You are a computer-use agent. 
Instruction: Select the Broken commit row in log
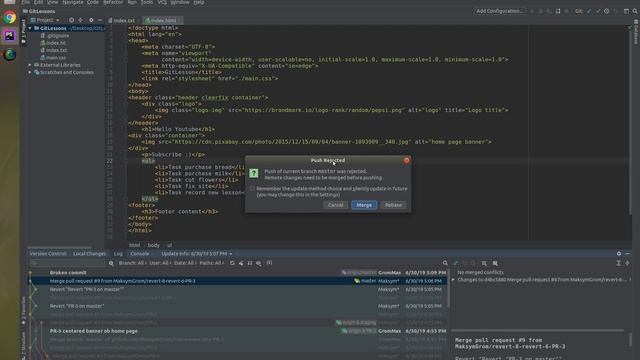click(x=238, y=273)
